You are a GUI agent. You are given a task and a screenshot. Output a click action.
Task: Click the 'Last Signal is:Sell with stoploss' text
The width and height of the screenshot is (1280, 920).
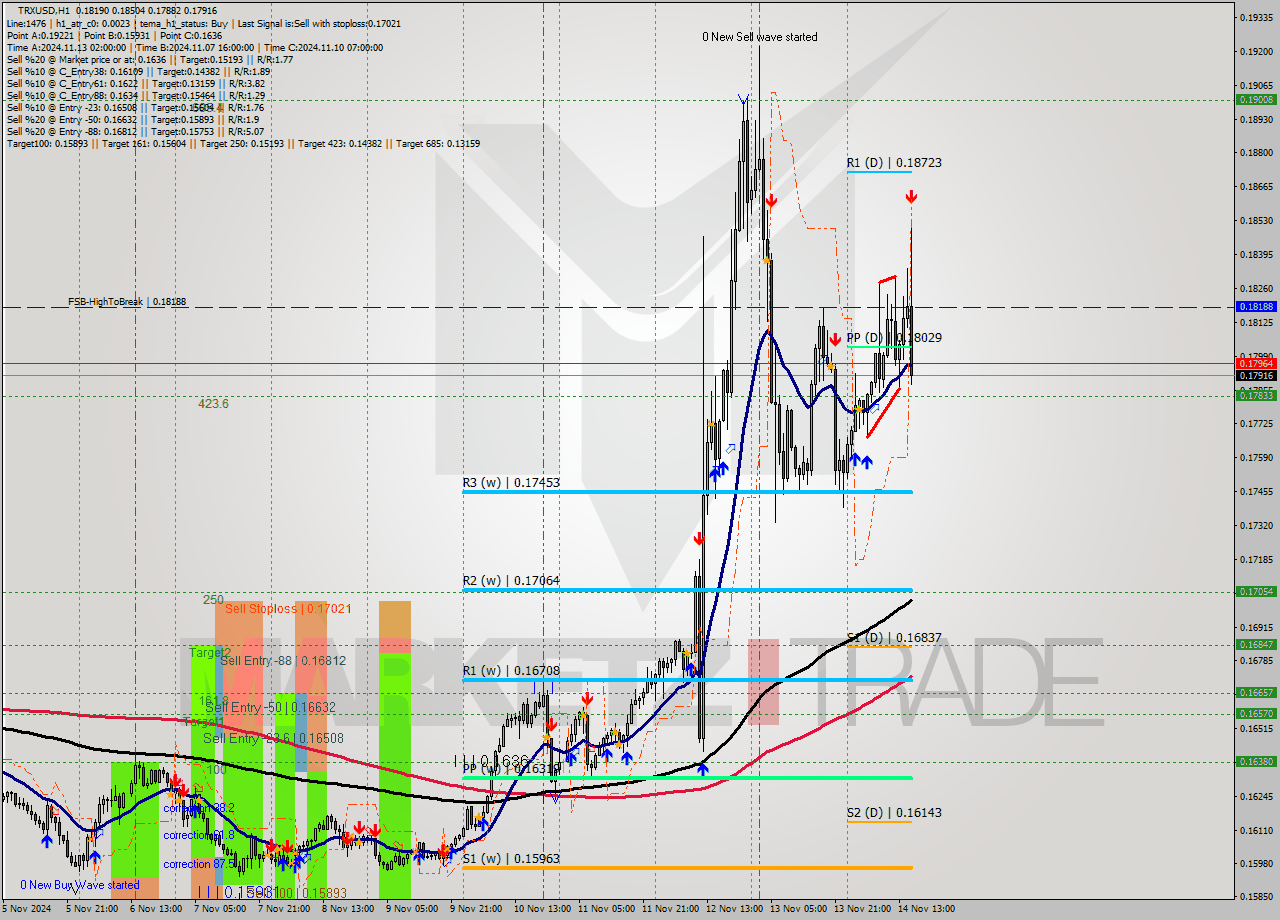coord(302,22)
